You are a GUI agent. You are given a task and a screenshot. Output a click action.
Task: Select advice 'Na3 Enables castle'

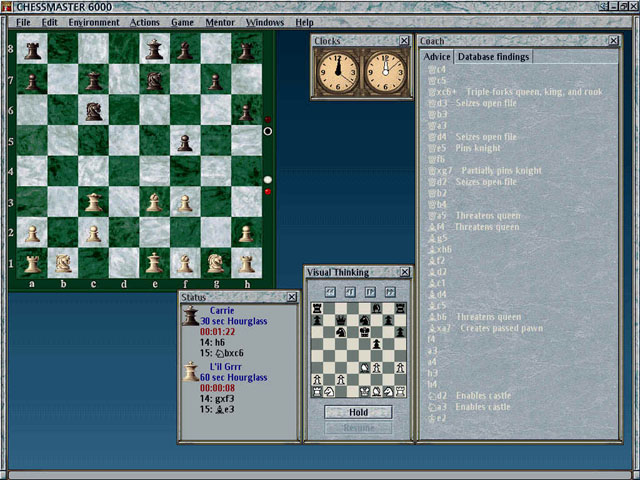[469, 407]
